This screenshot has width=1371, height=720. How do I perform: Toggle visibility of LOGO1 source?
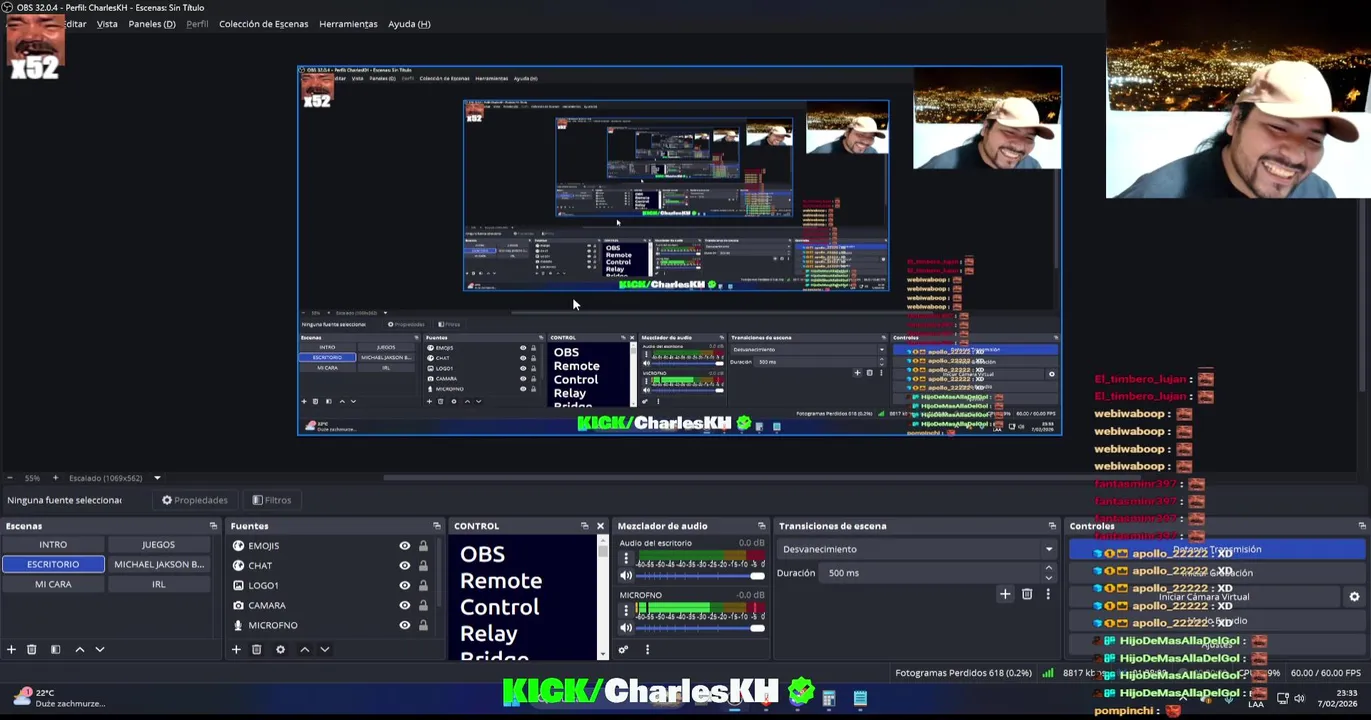click(404, 585)
